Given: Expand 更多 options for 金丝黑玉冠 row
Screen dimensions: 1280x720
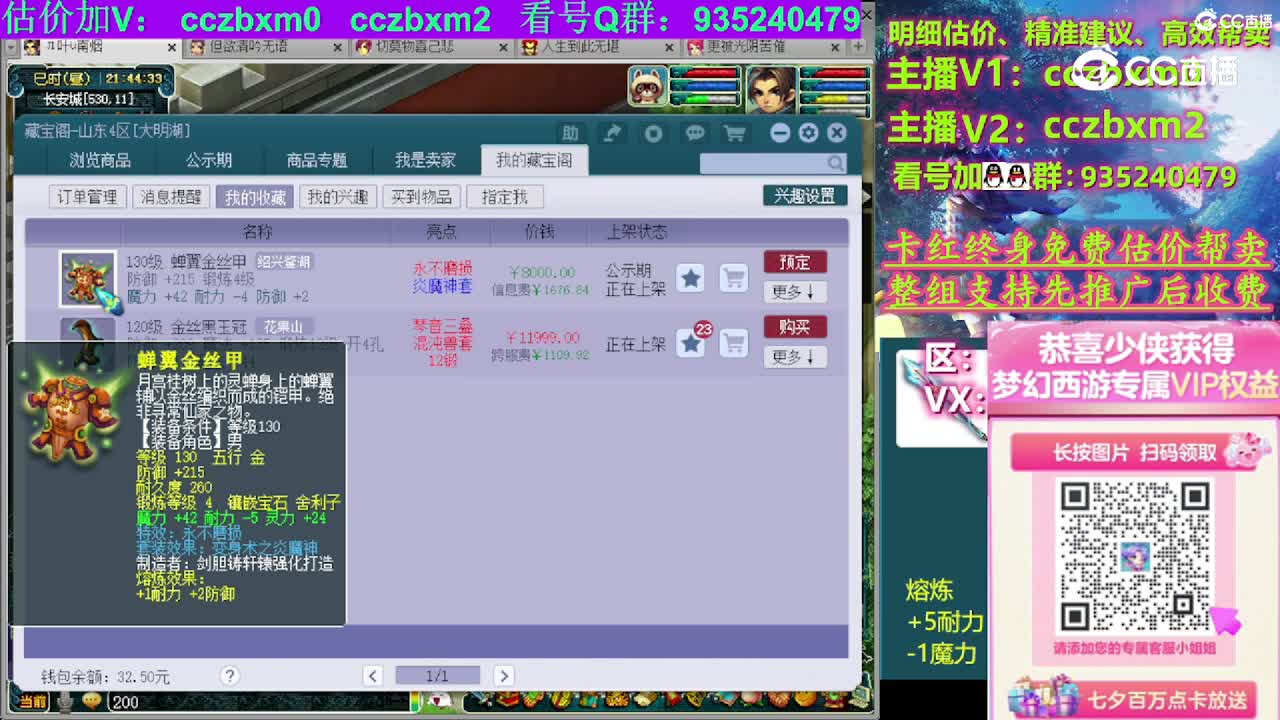Looking at the screenshot, I should coord(795,356).
